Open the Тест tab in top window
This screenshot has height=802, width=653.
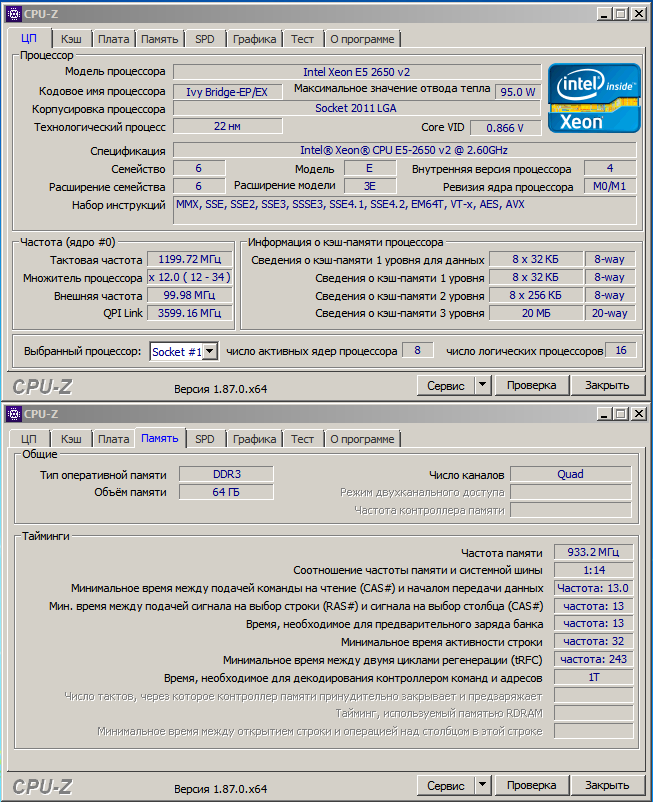[x=302, y=39]
